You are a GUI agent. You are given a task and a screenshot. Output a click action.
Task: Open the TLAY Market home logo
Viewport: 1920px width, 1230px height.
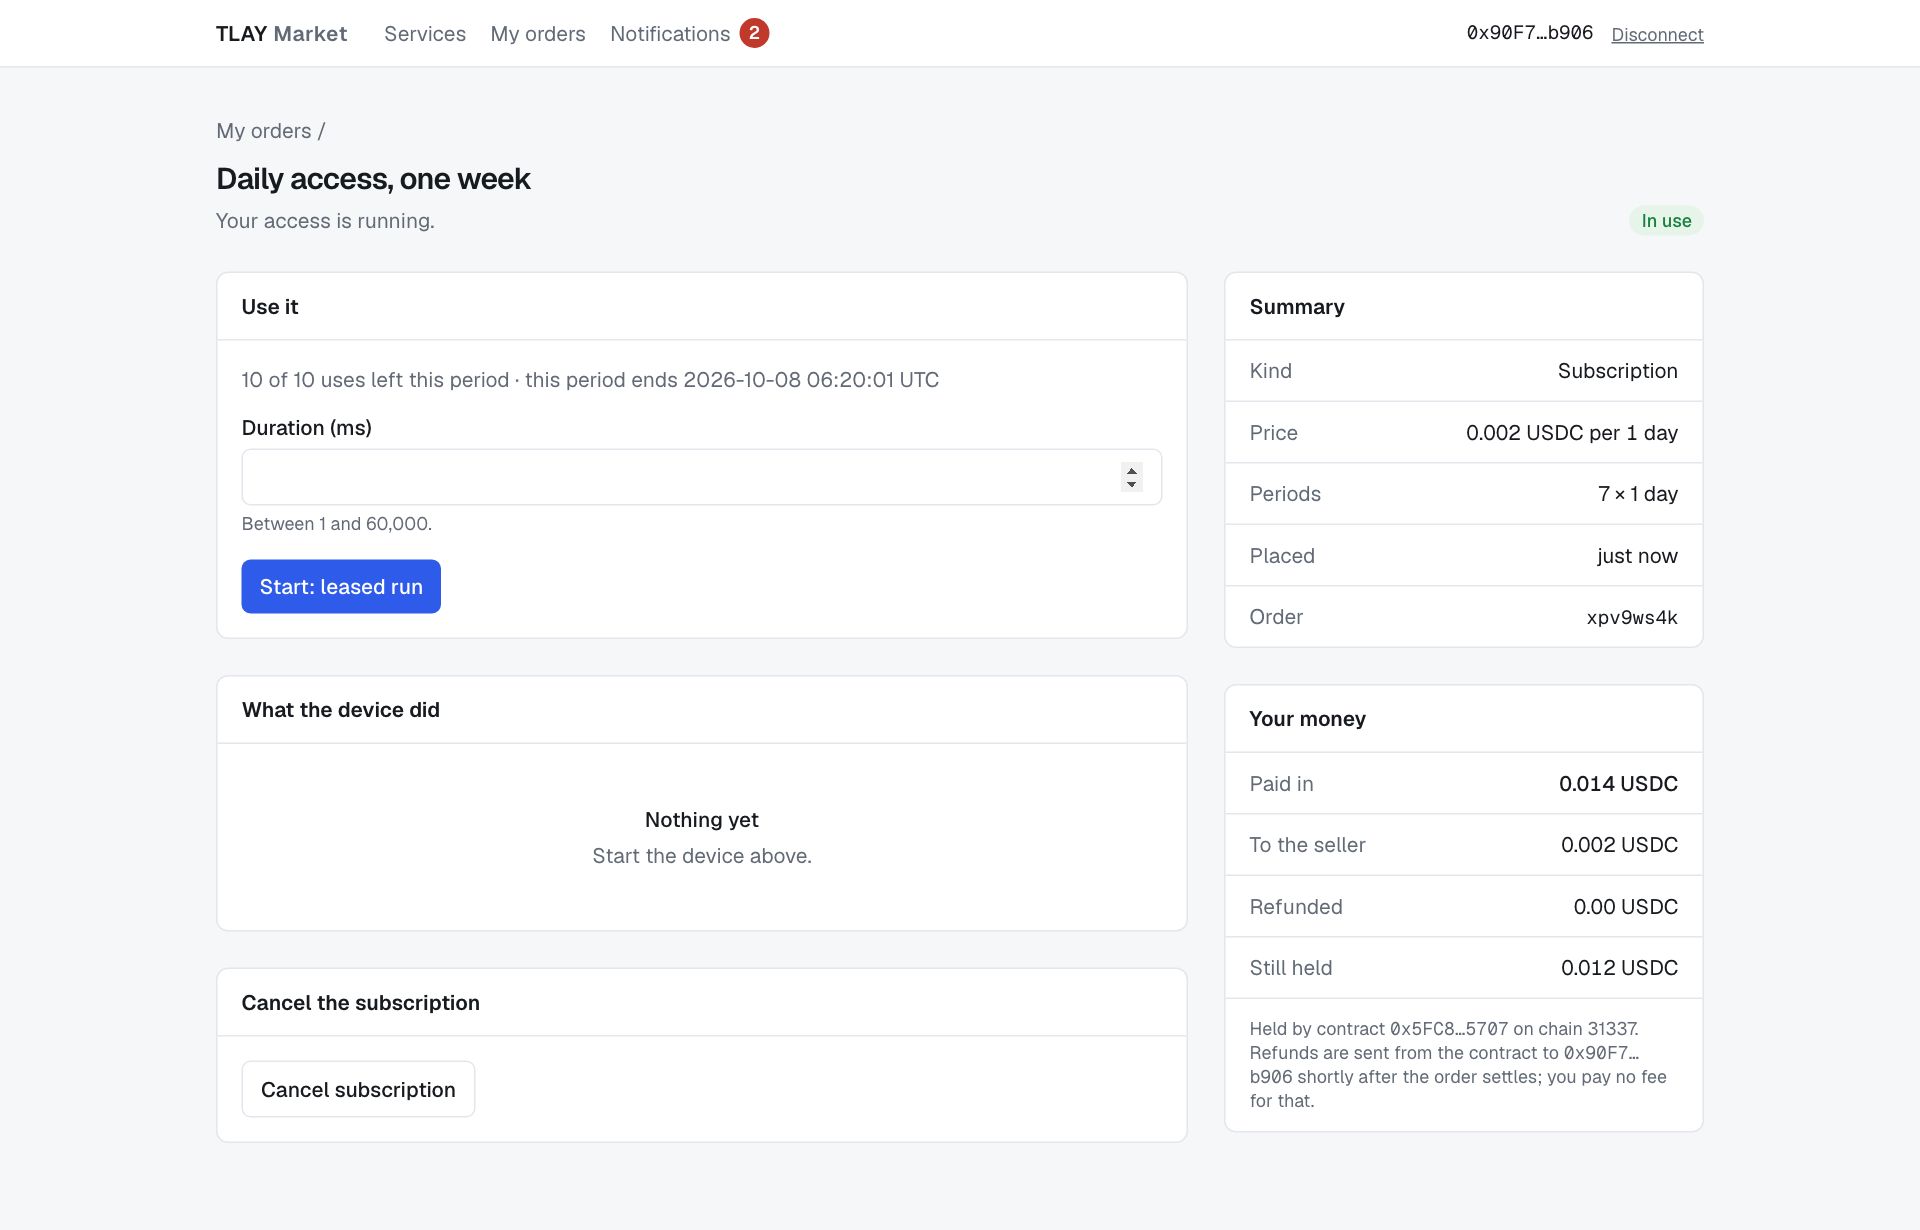click(281, 34)
